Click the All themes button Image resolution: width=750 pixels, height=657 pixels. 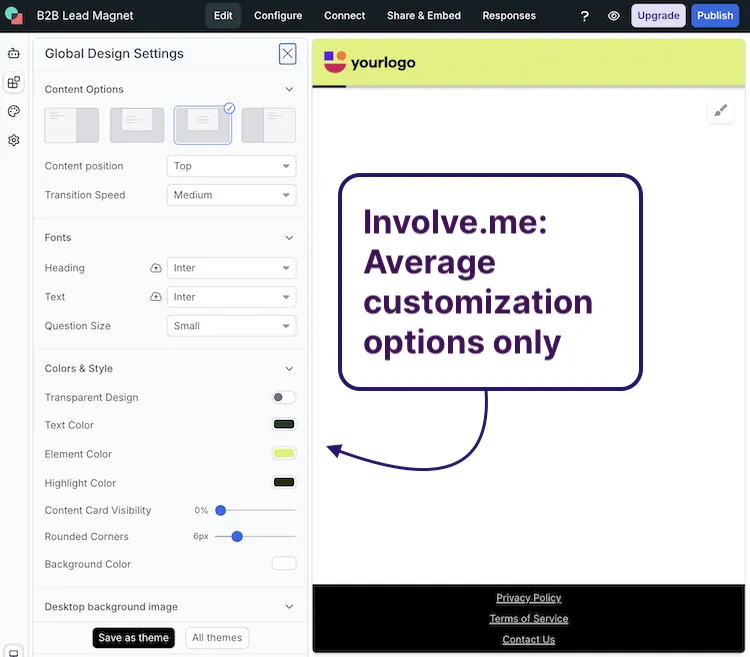[217, 638]
